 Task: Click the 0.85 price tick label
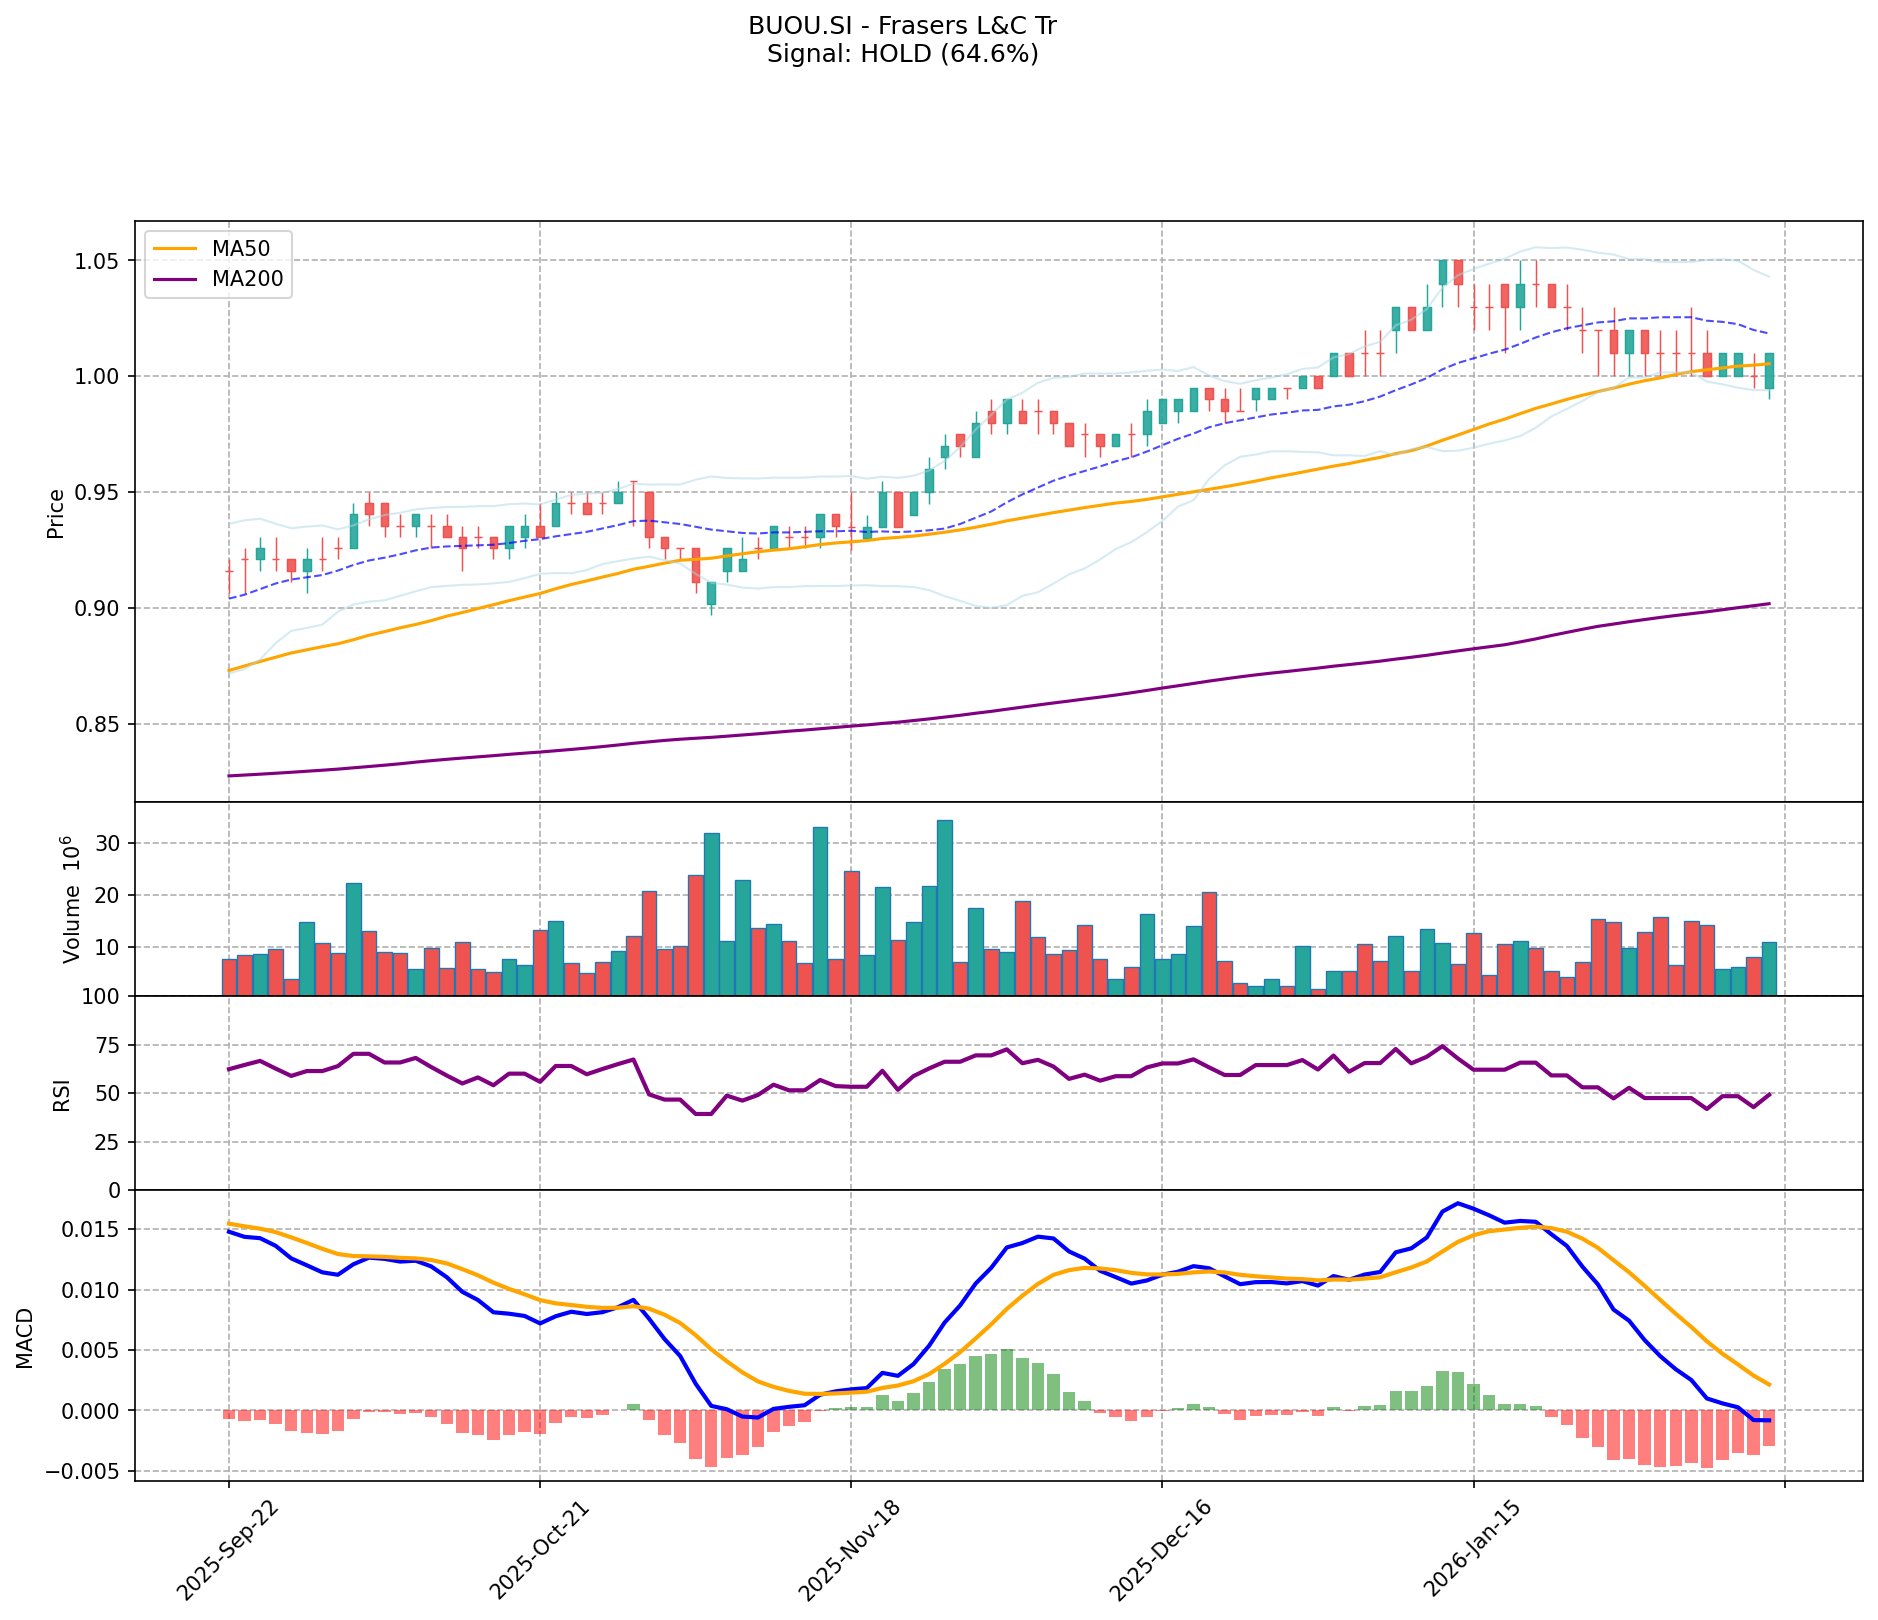[100, 724]
